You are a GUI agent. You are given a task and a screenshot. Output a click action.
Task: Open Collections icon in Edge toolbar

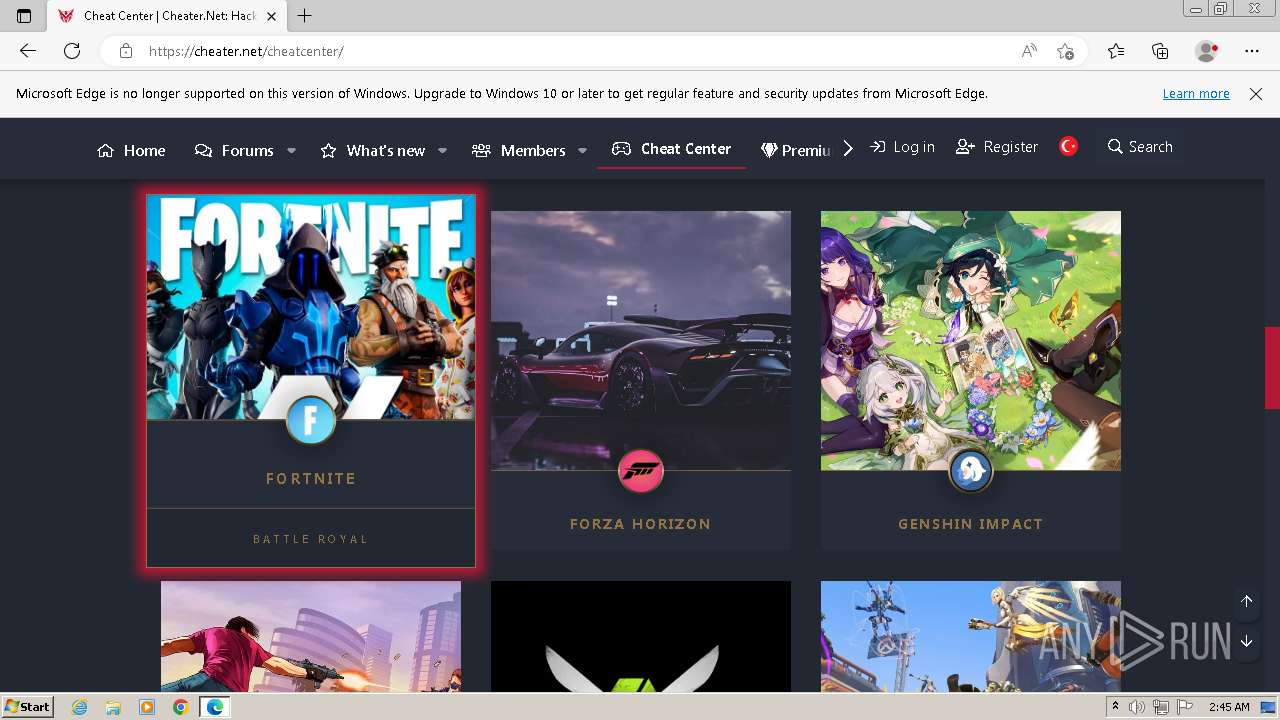click(x=1160, y=51)
